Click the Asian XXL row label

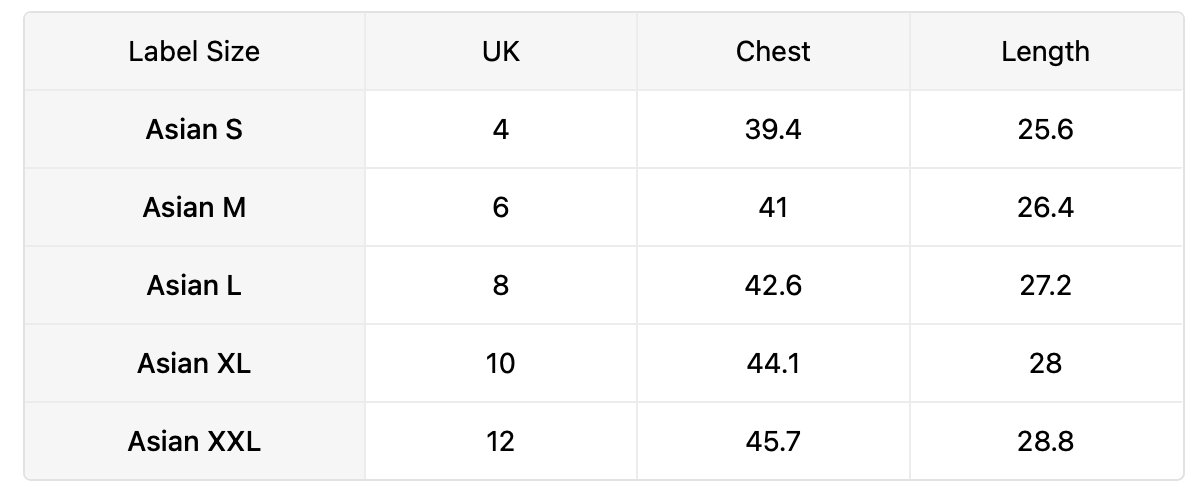coord(194,442)
